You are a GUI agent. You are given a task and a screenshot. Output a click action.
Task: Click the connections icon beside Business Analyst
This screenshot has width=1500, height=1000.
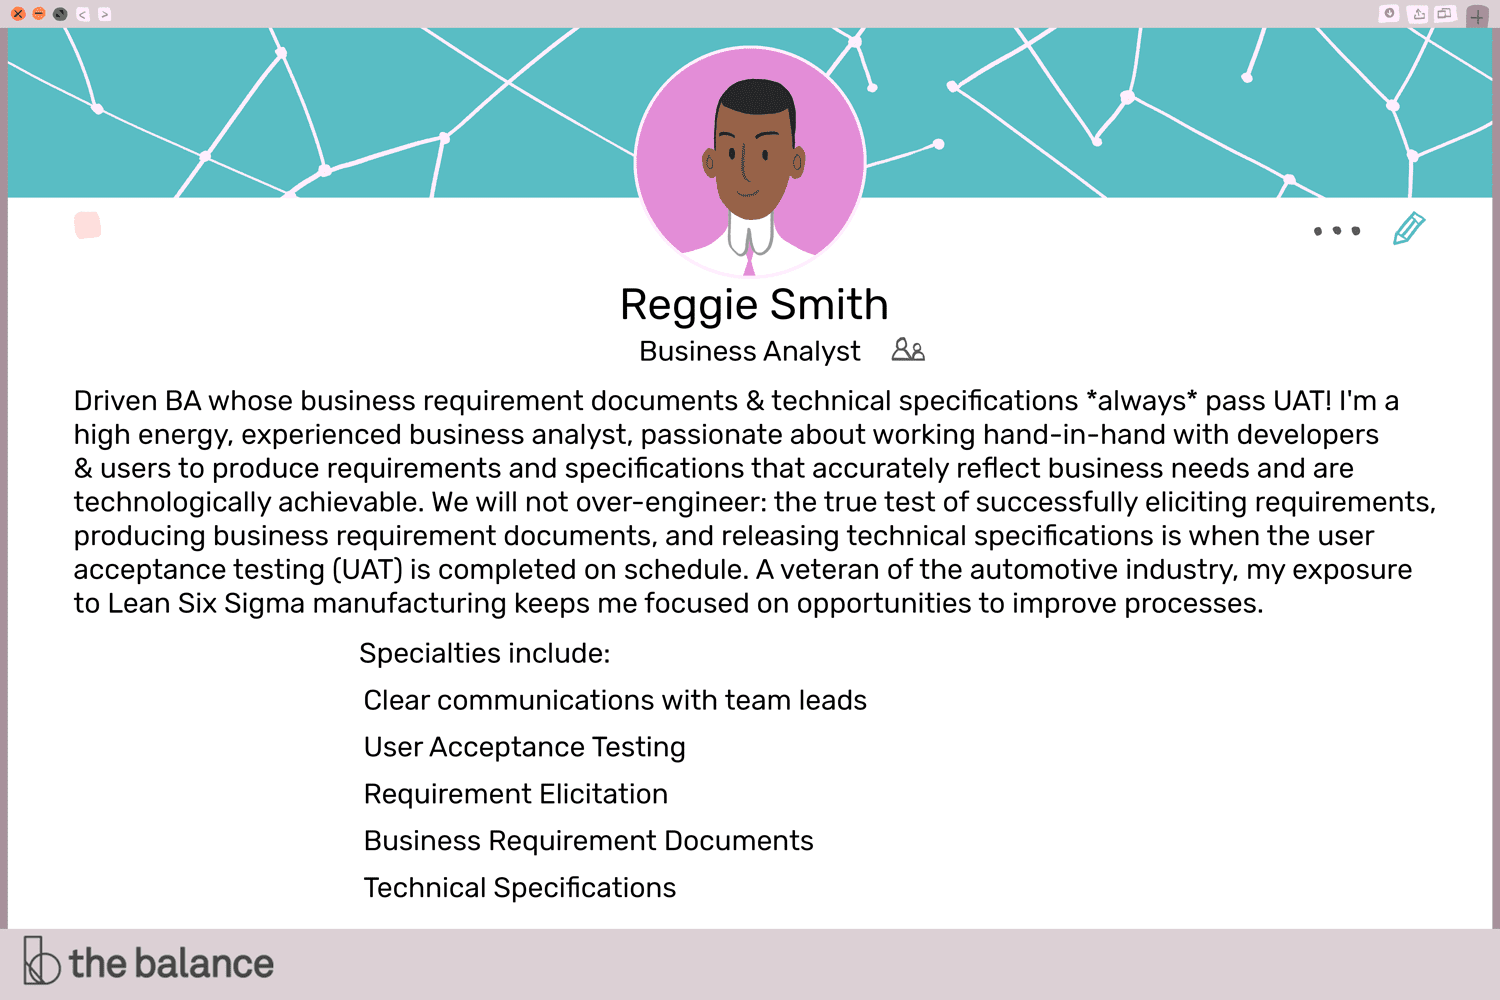tap(908, 350)
